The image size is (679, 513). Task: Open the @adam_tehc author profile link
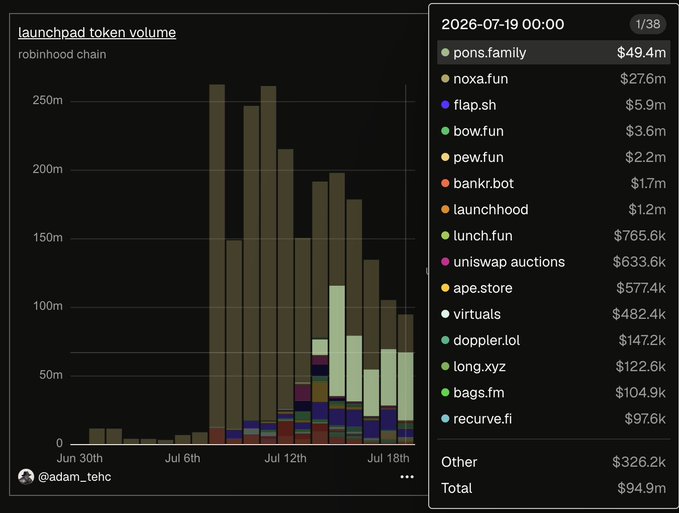click(74, 477)
